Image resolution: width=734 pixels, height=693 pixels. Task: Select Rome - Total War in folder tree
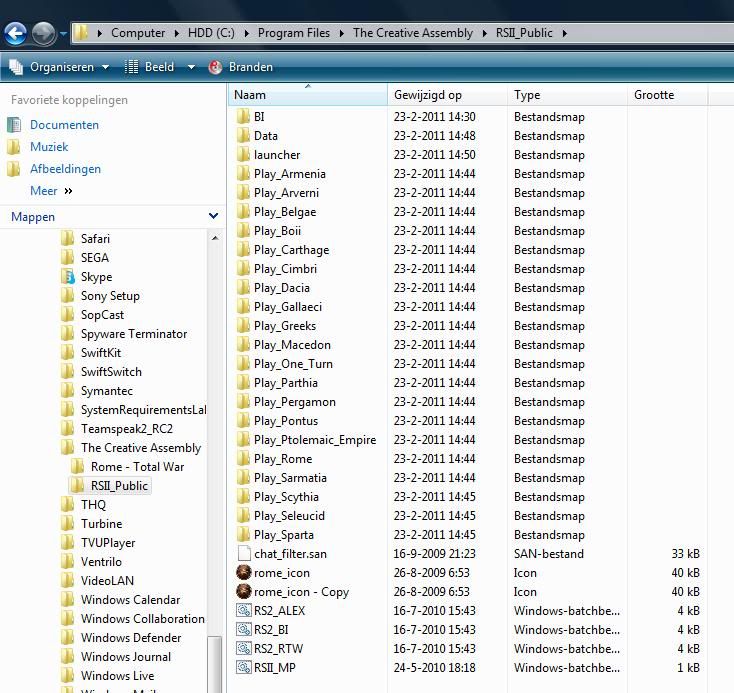pyautogui.click(x=137, y=467)
